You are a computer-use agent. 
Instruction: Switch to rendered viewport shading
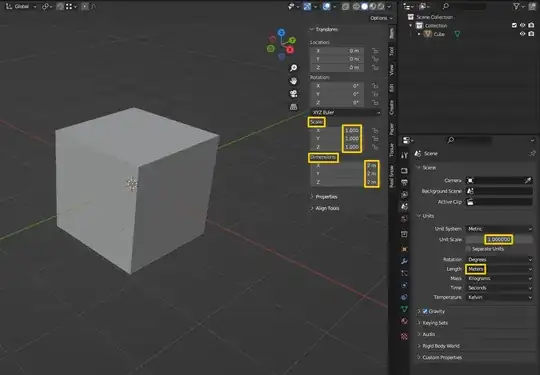(381, 6)
